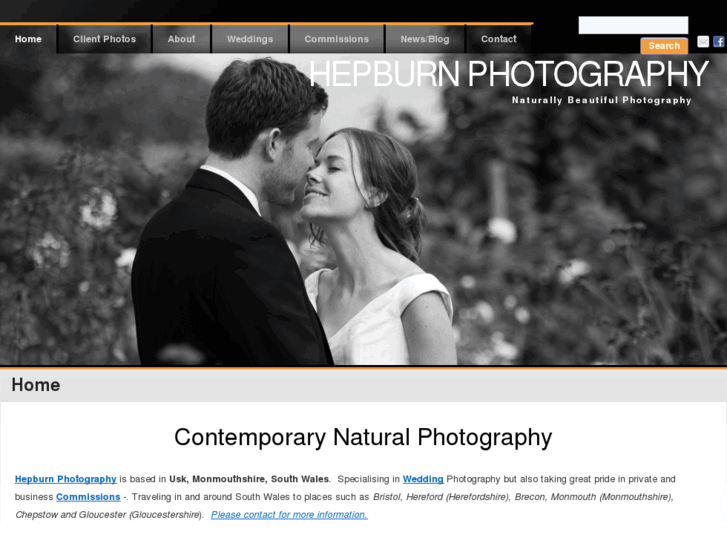This screenshot has width=727, height=545.
Task: Open the email envelope icon
Action: click(x=703, y=42)
